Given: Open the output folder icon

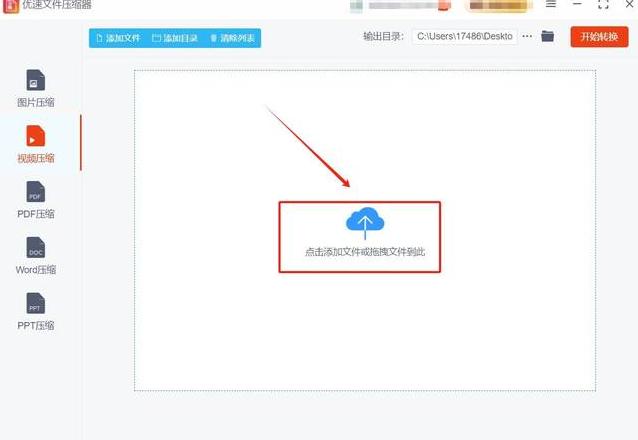Looking at the screenshot, I should click(548, 36).
